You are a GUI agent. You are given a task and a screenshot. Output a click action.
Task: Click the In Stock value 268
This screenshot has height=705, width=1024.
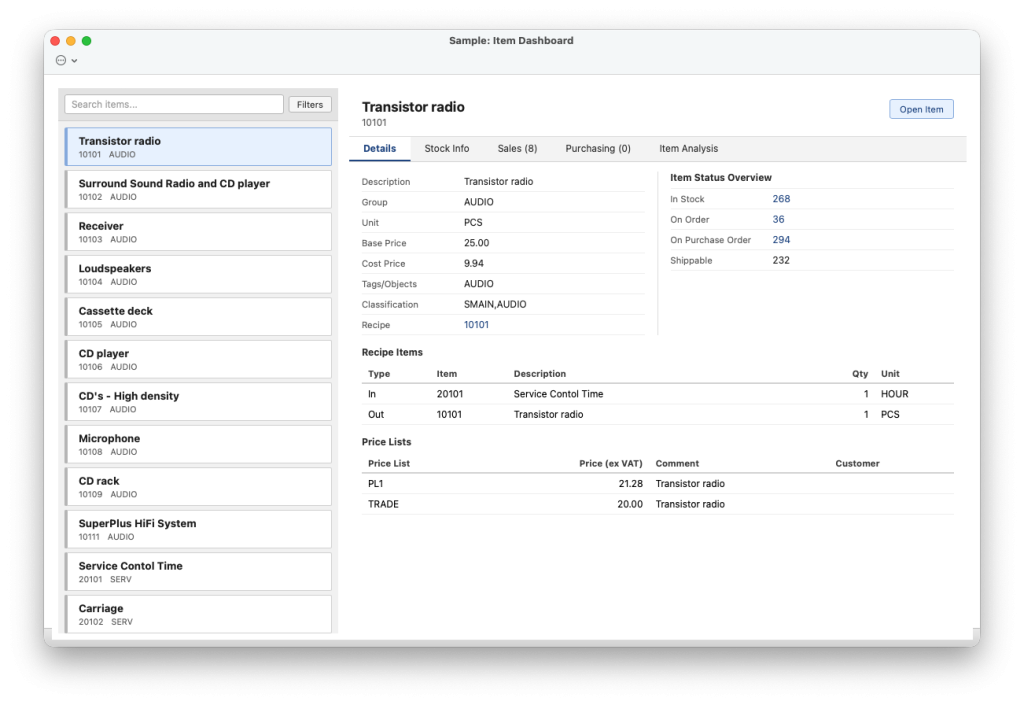[x=781, y=199]
